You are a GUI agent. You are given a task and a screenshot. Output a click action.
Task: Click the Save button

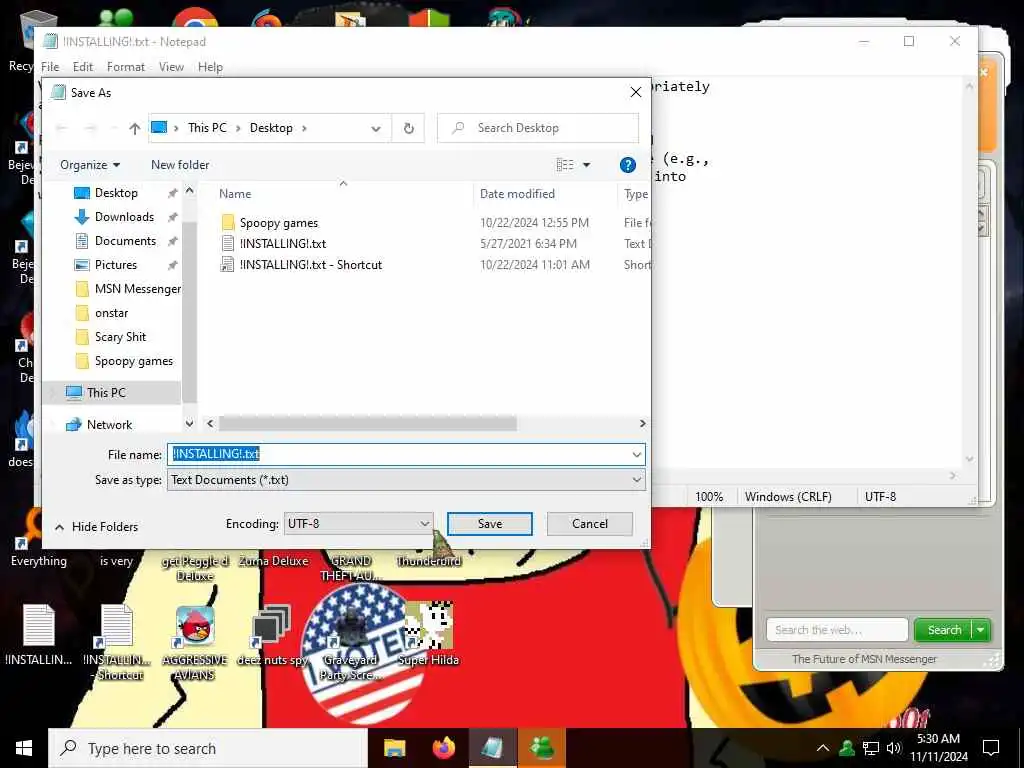pos(490,524)
